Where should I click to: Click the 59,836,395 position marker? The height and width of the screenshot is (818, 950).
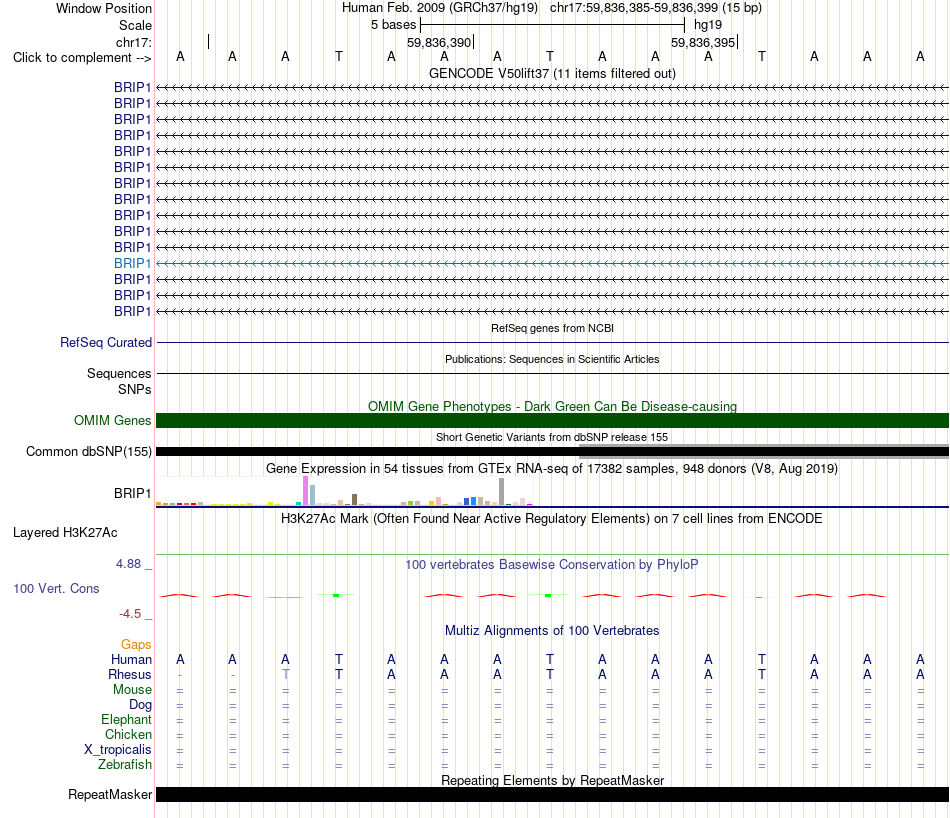click(x=704, y=42)
